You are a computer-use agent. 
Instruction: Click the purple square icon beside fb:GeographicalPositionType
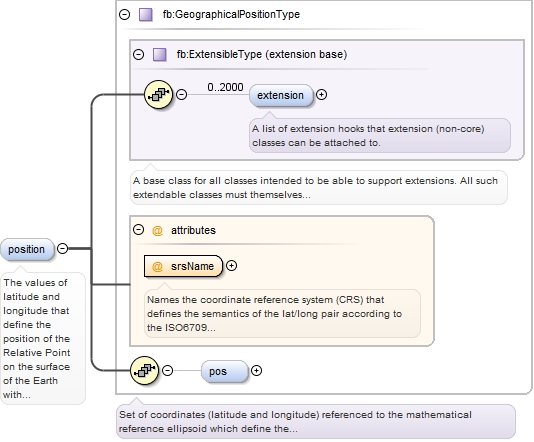tap(146, 15)
